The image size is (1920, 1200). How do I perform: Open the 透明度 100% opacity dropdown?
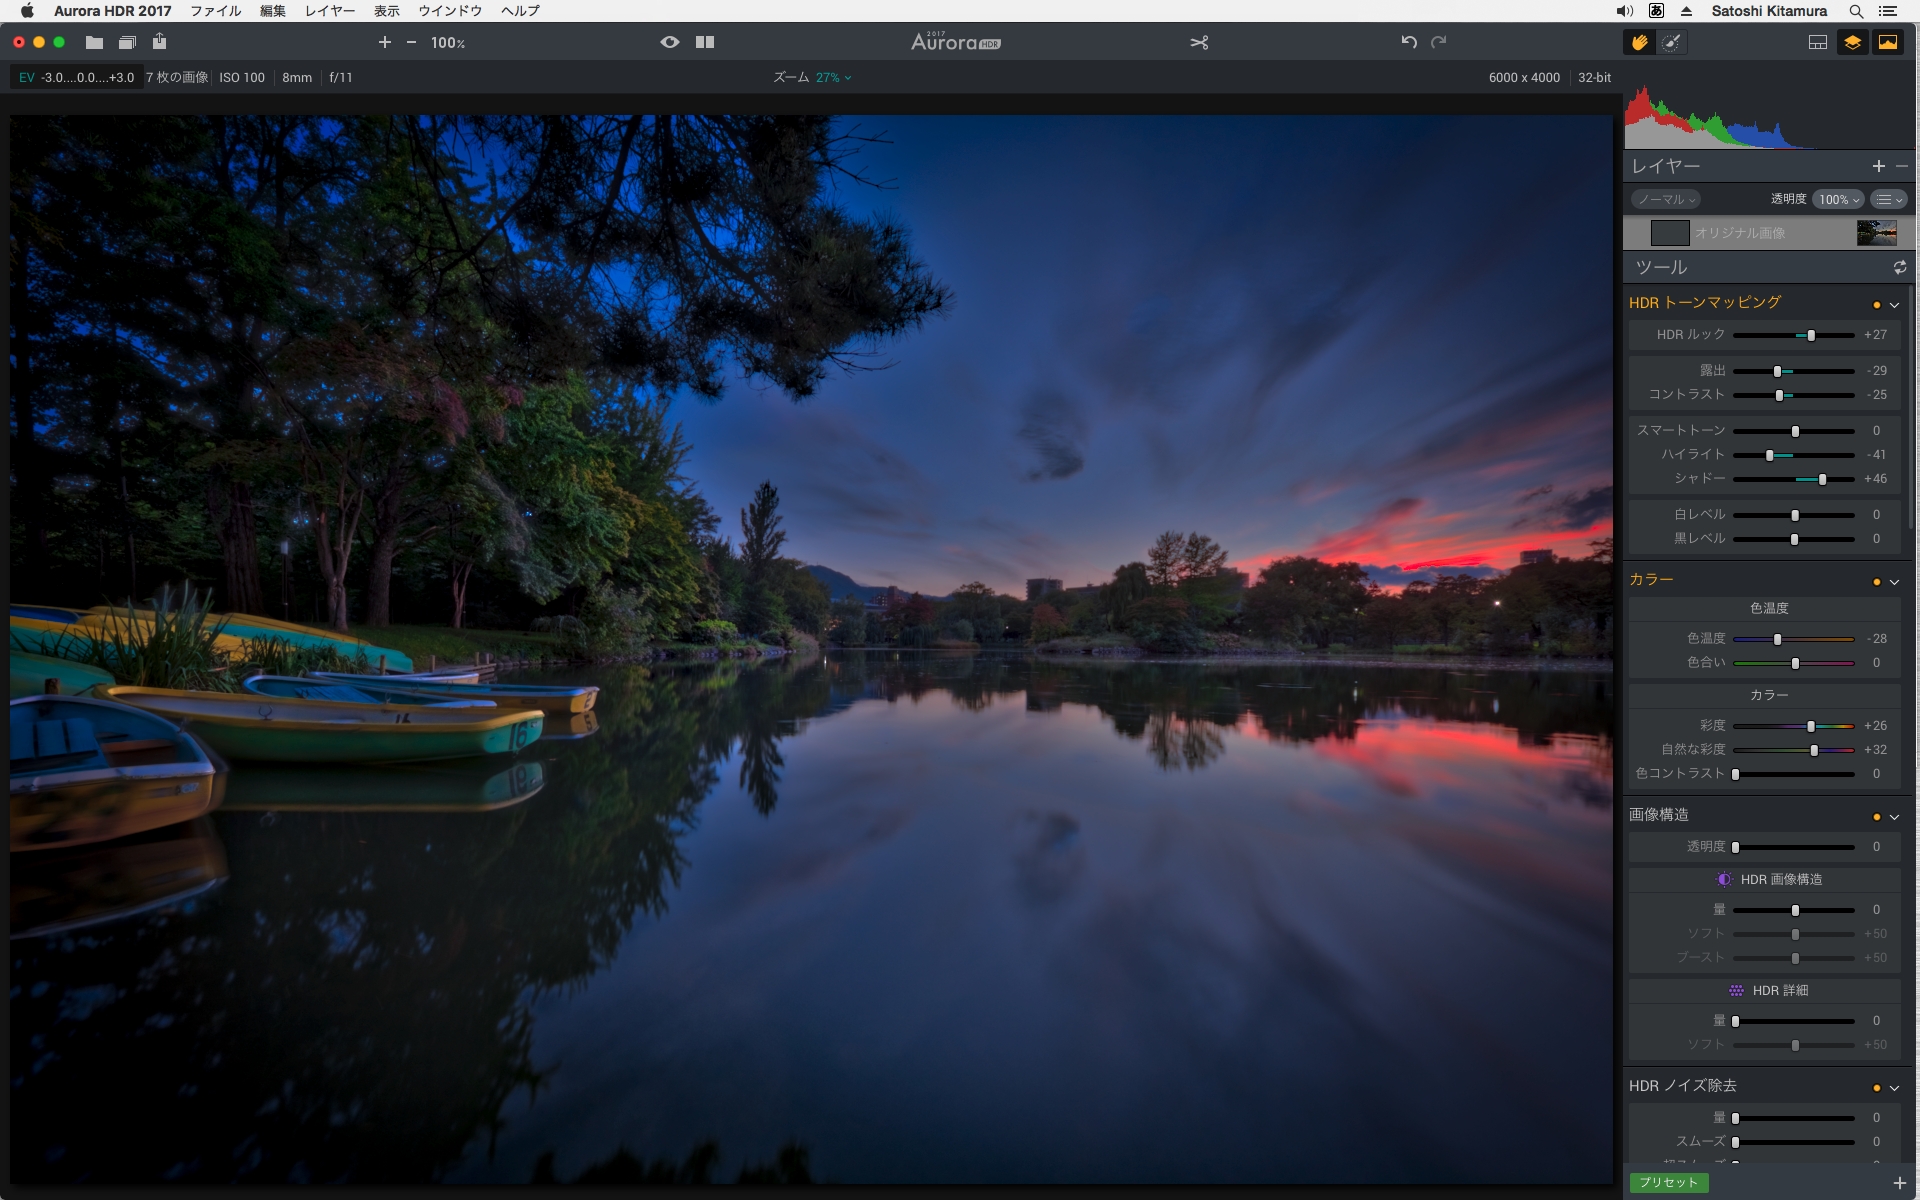click(x=1838, y=199)
